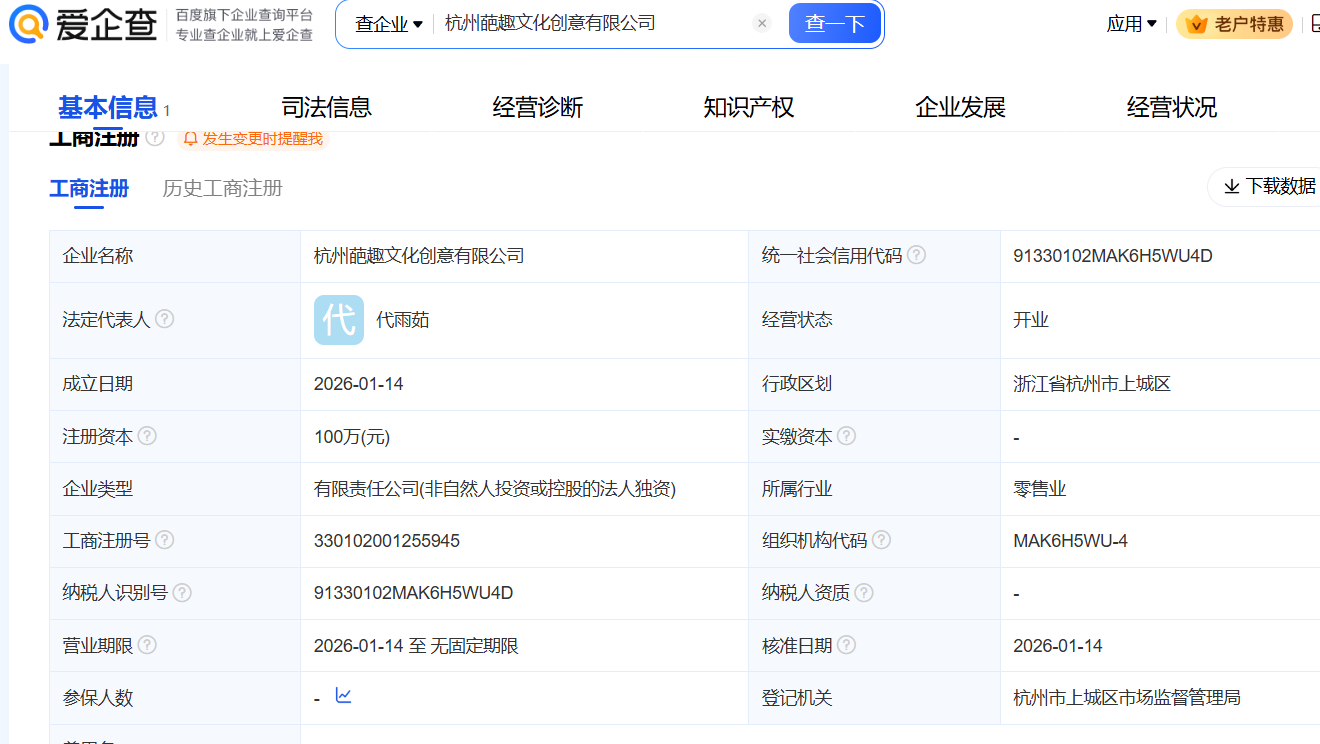
Task: Click the 代 avatar thumbnail
Action: (x=339, y=320)
